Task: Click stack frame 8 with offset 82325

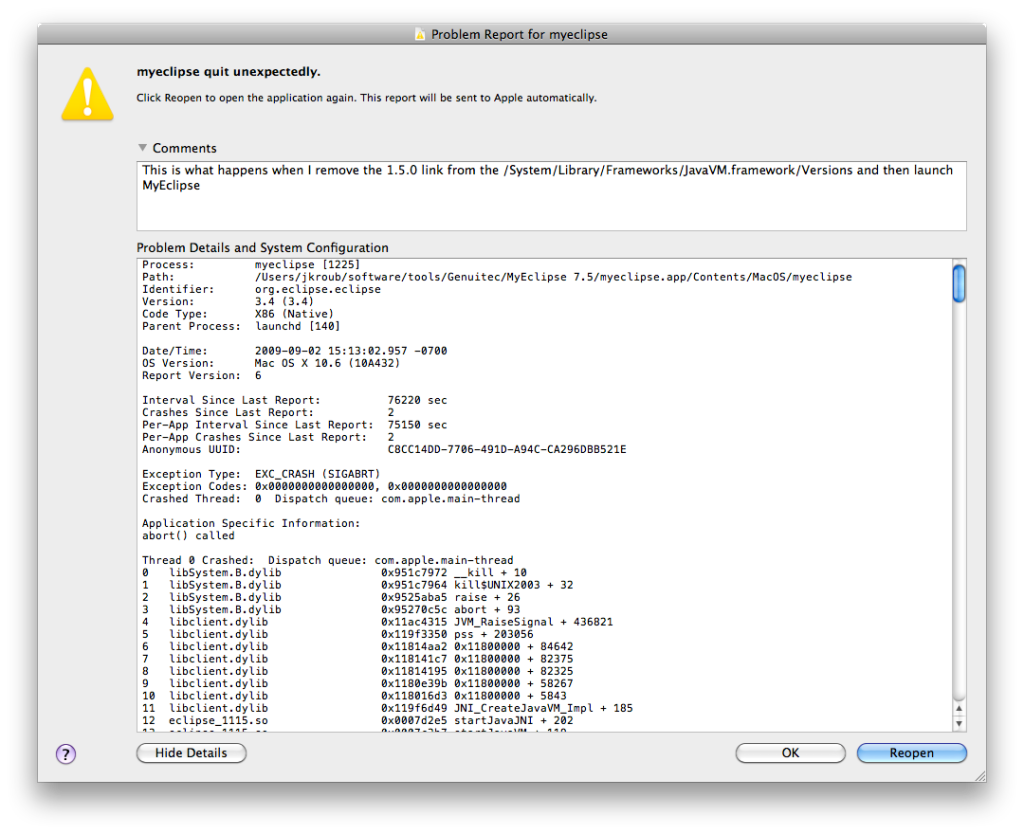Action: 358,672
